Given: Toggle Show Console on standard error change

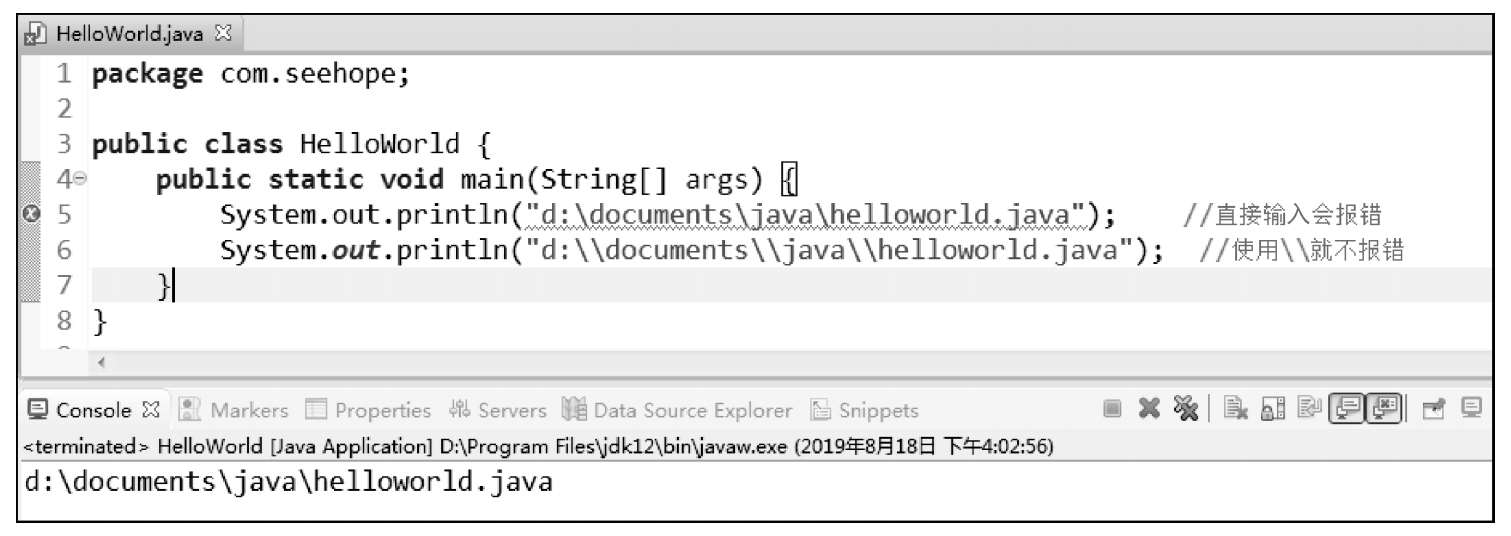Looking at the screenshot, I should pyautogui.click(x=1385, y=409).
